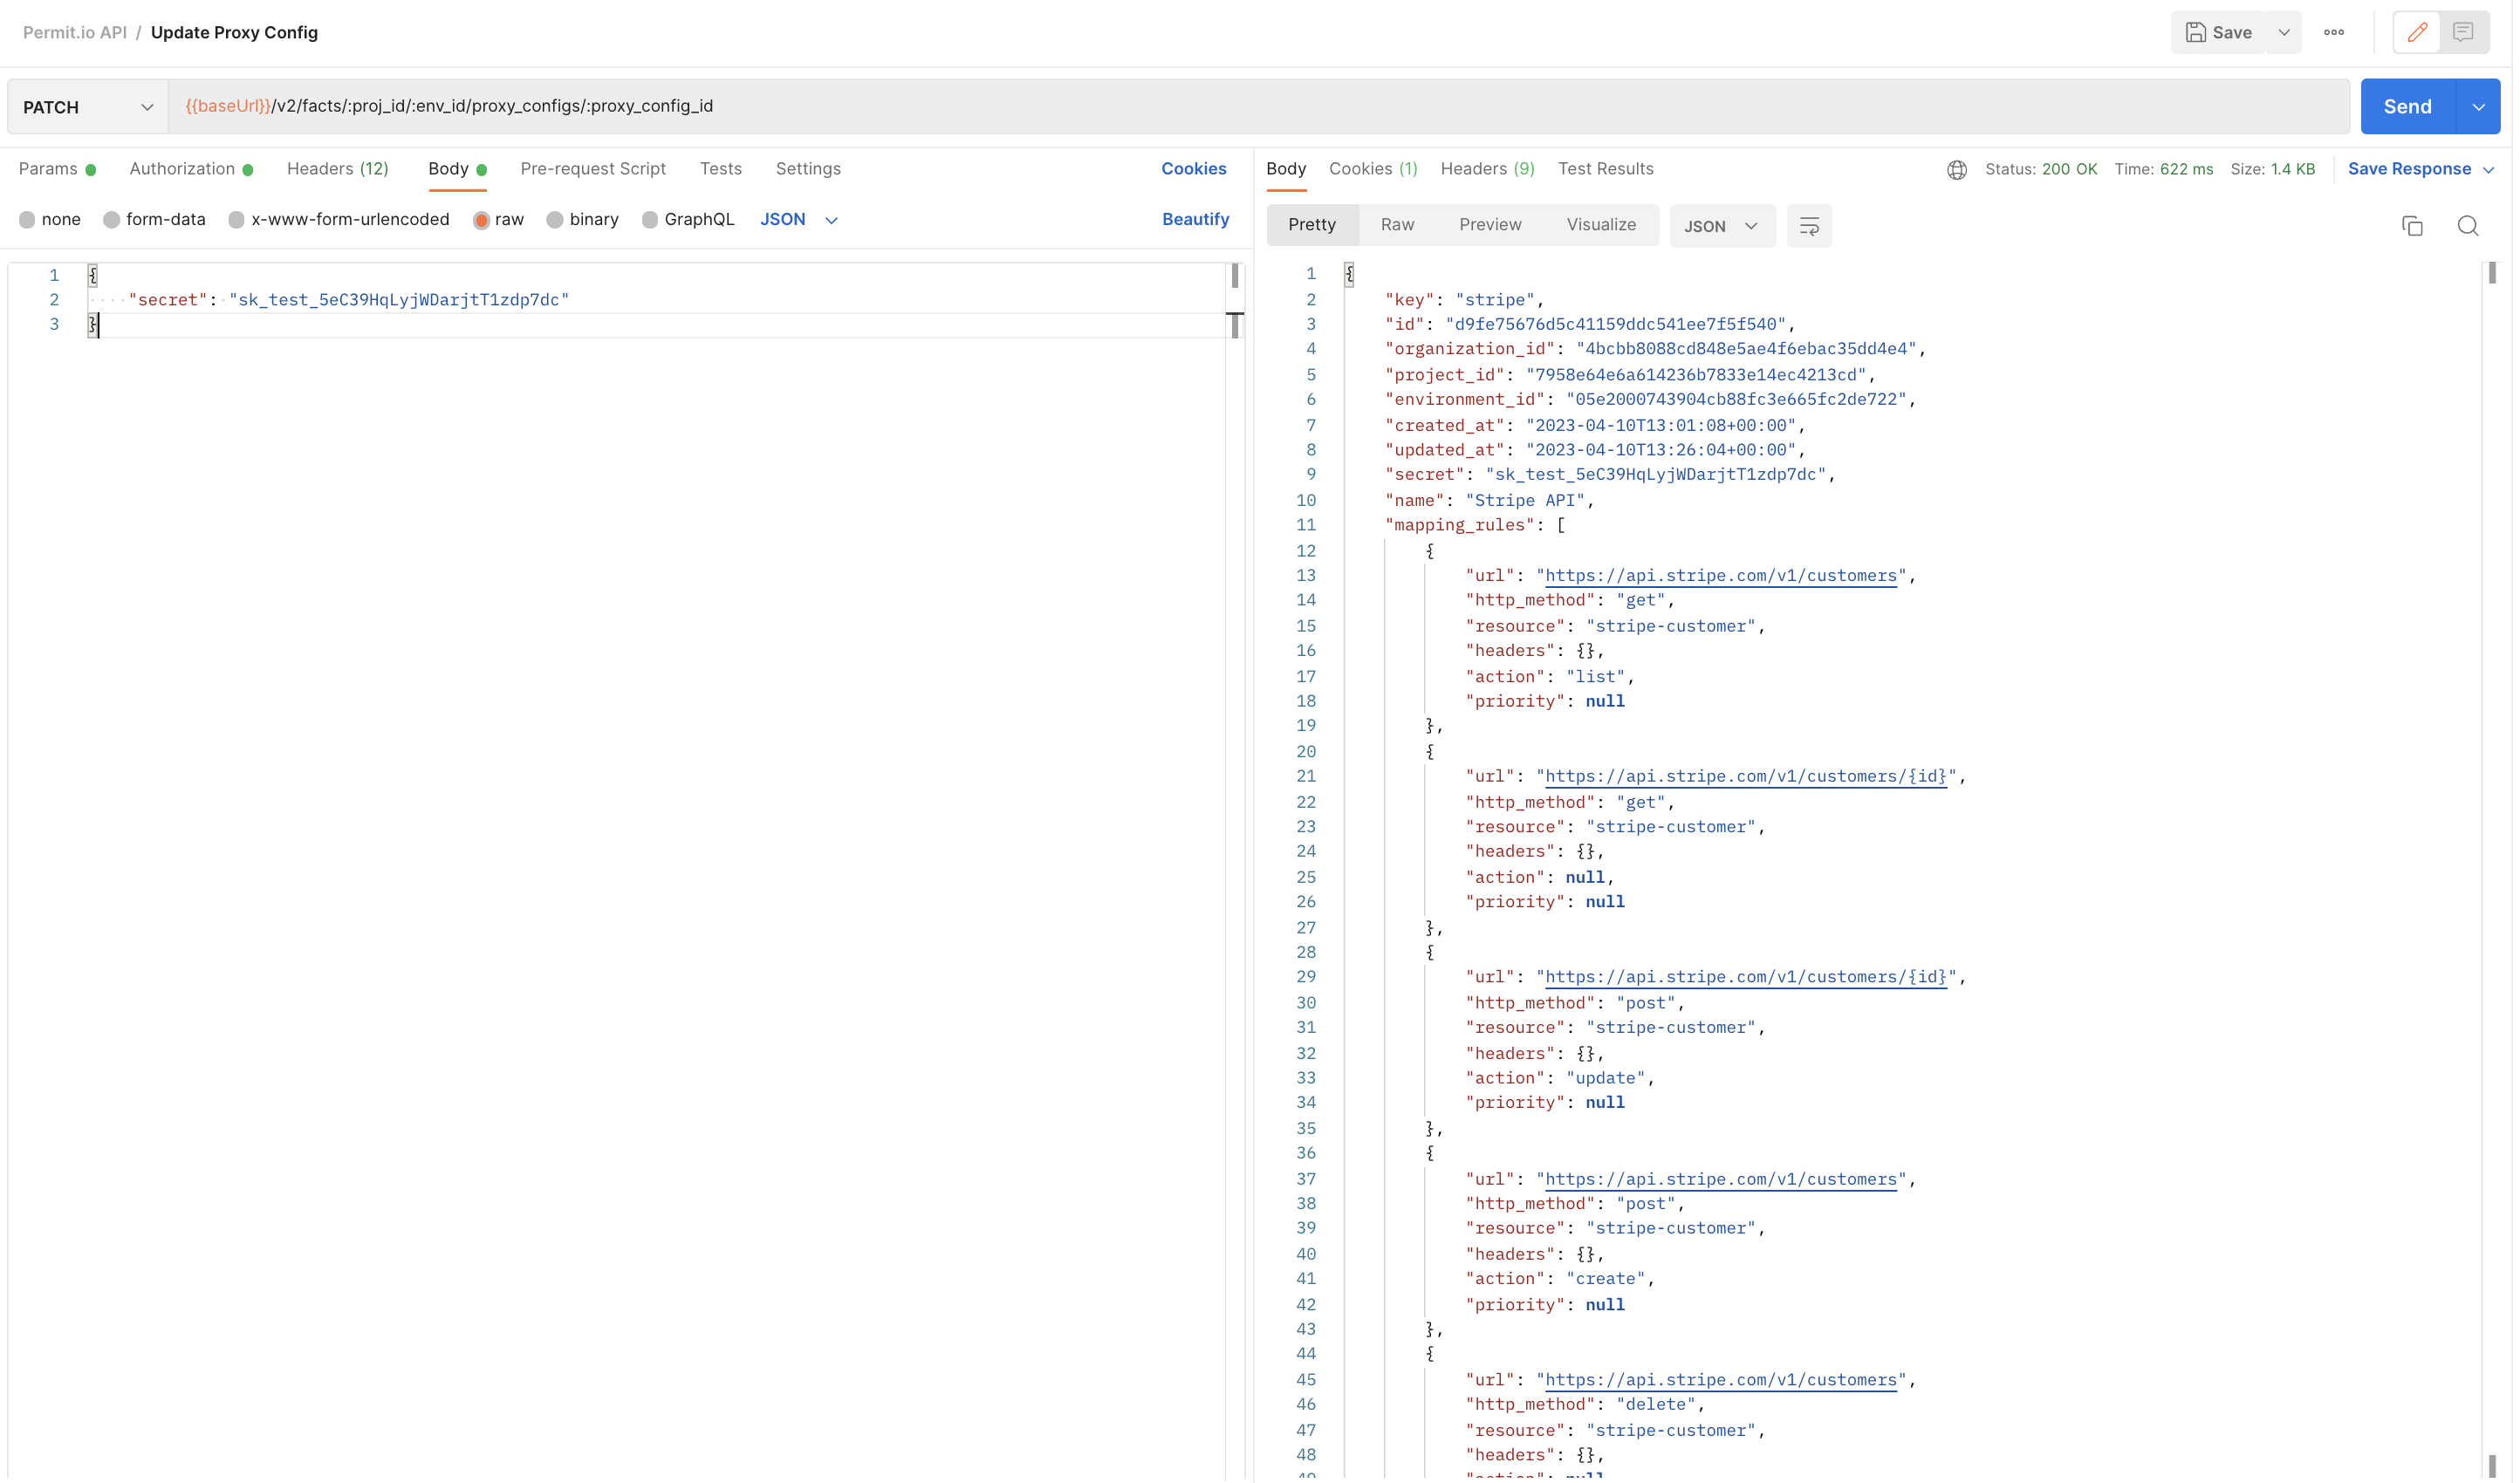2520x1483 pixels.
Task: Open the JSON body format dropdown
Action: [798, 219]
